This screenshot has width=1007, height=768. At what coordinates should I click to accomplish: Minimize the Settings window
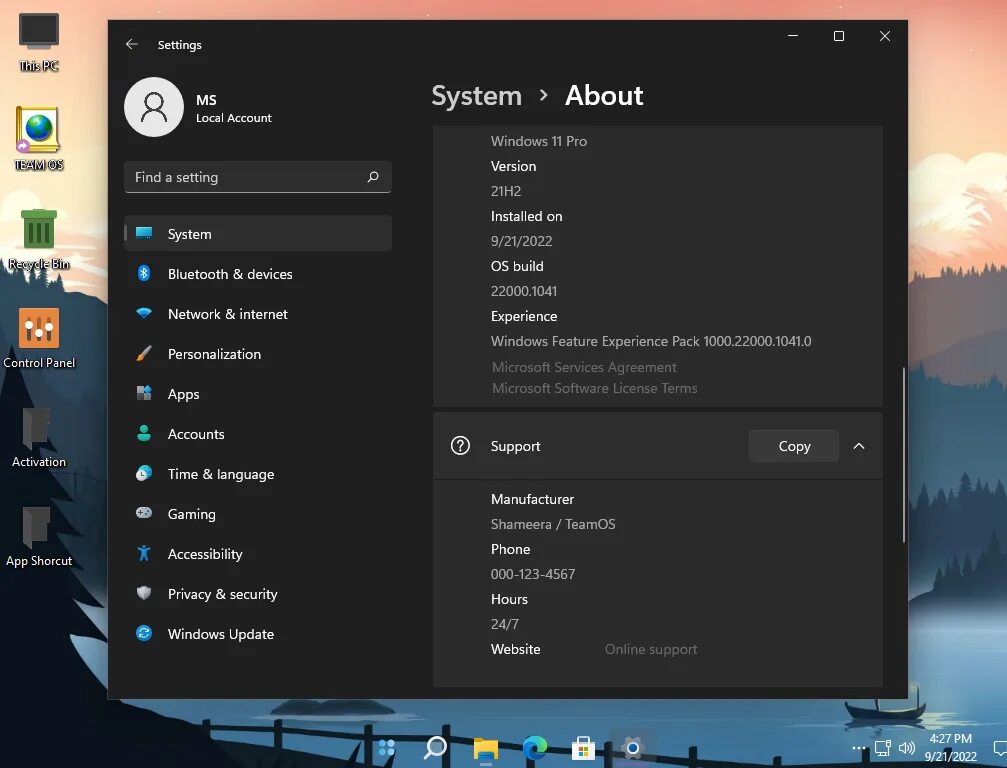click(793, 36)
